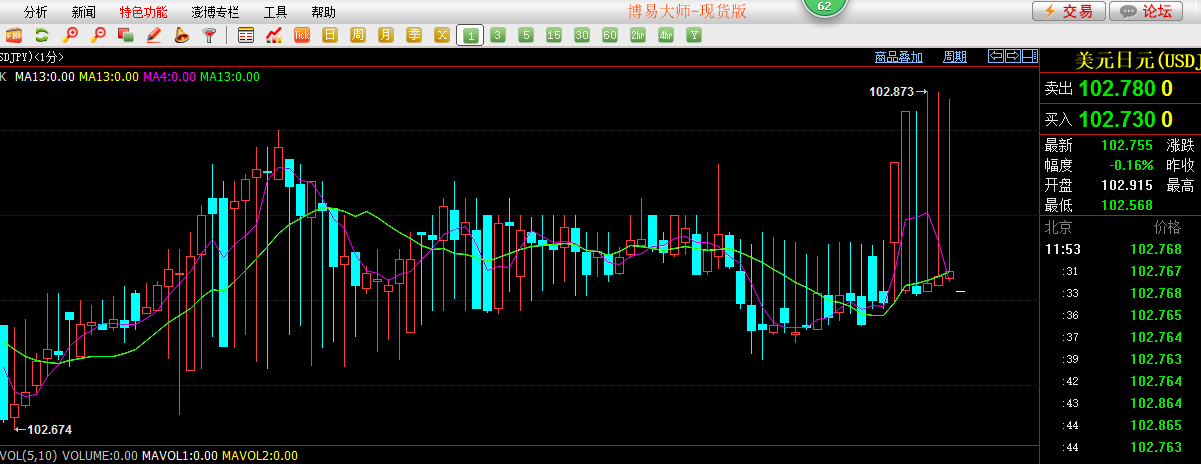Click the 论坛 forum button

1147,11
